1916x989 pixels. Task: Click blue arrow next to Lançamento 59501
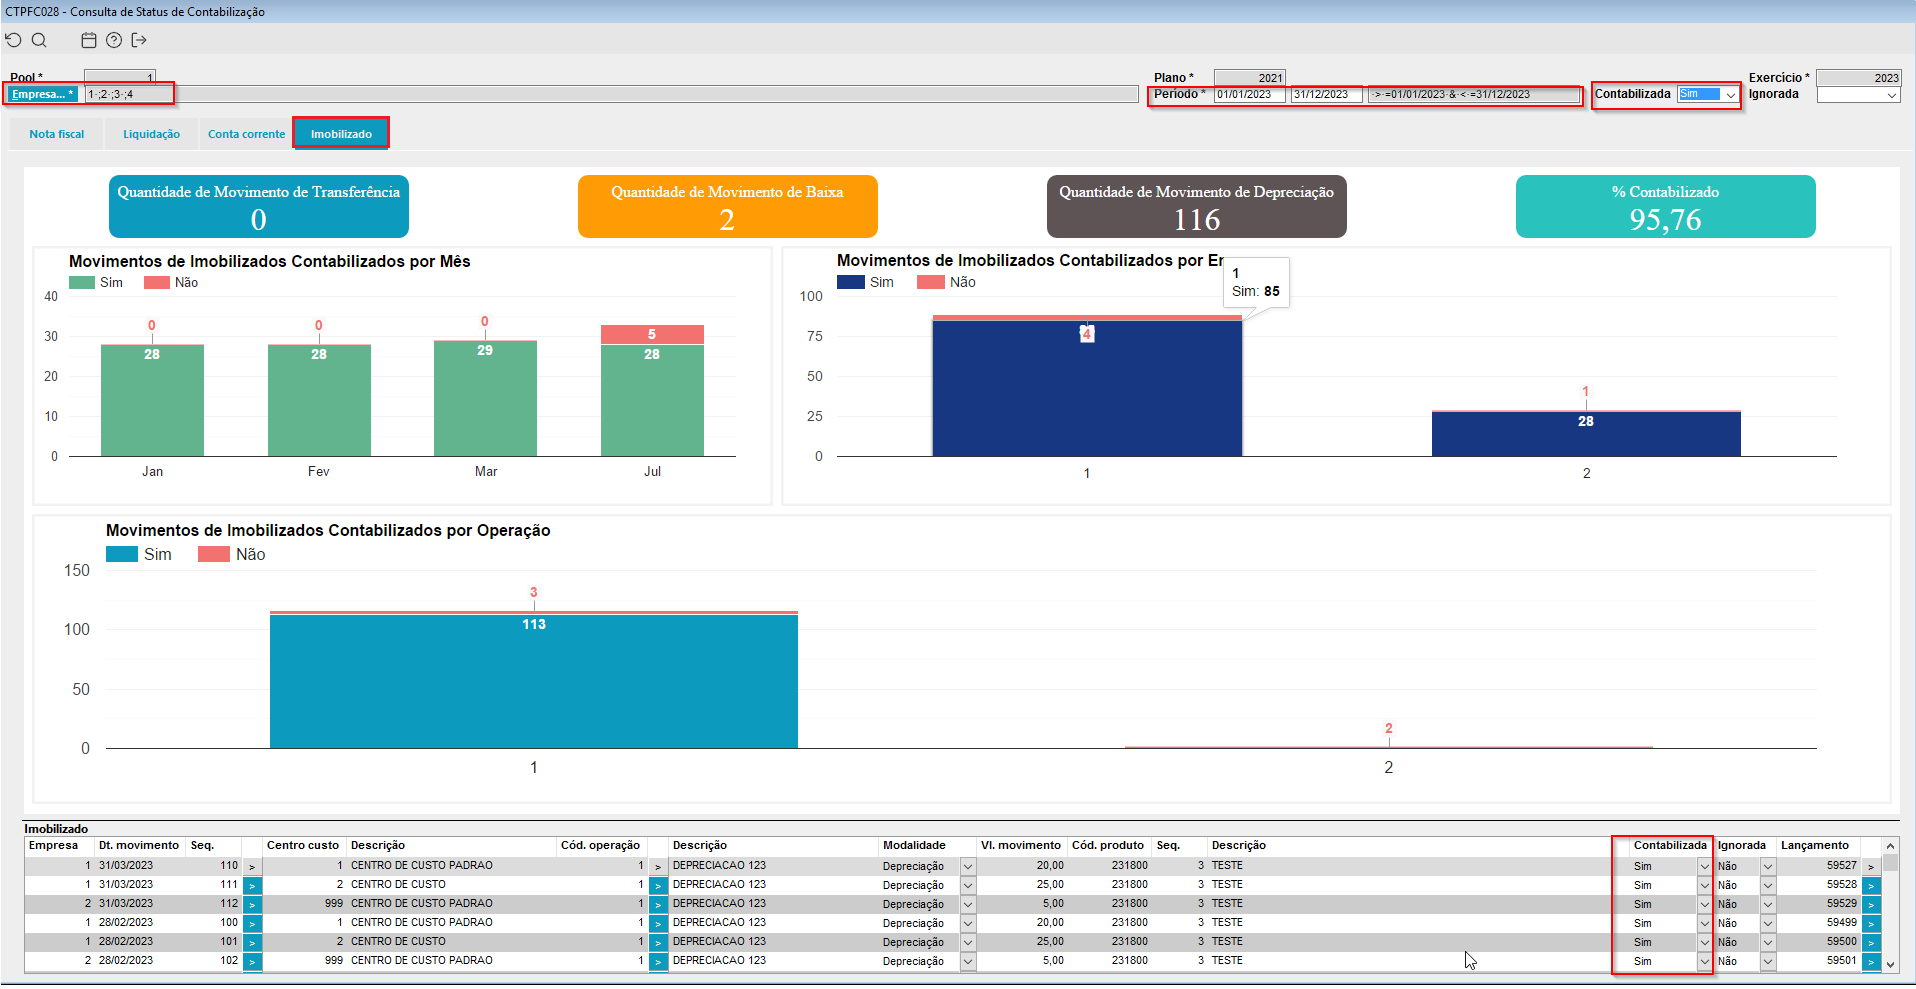[x=1871, y=962]
